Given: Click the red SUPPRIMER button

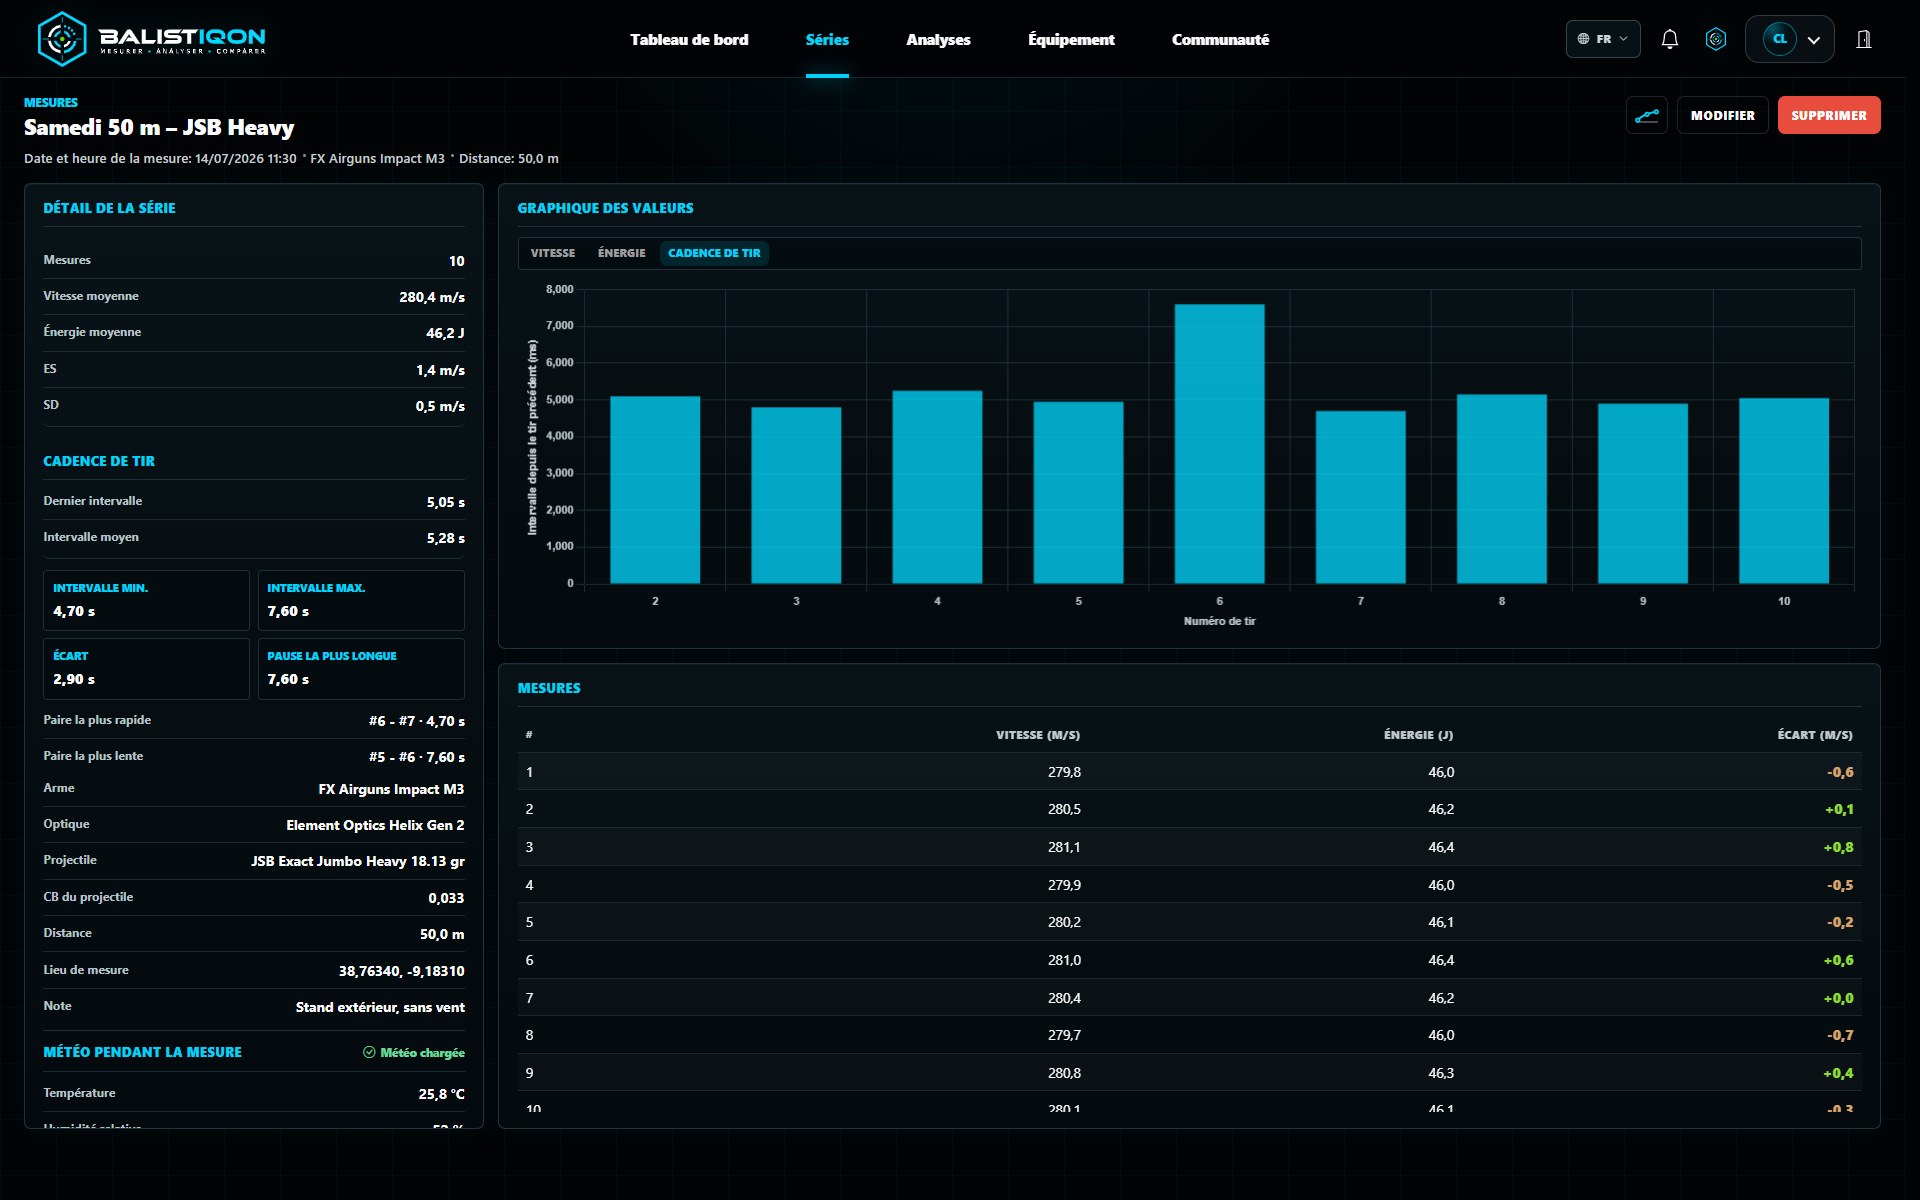Looking at the screenshot, I should click(x=1829, y=115).
